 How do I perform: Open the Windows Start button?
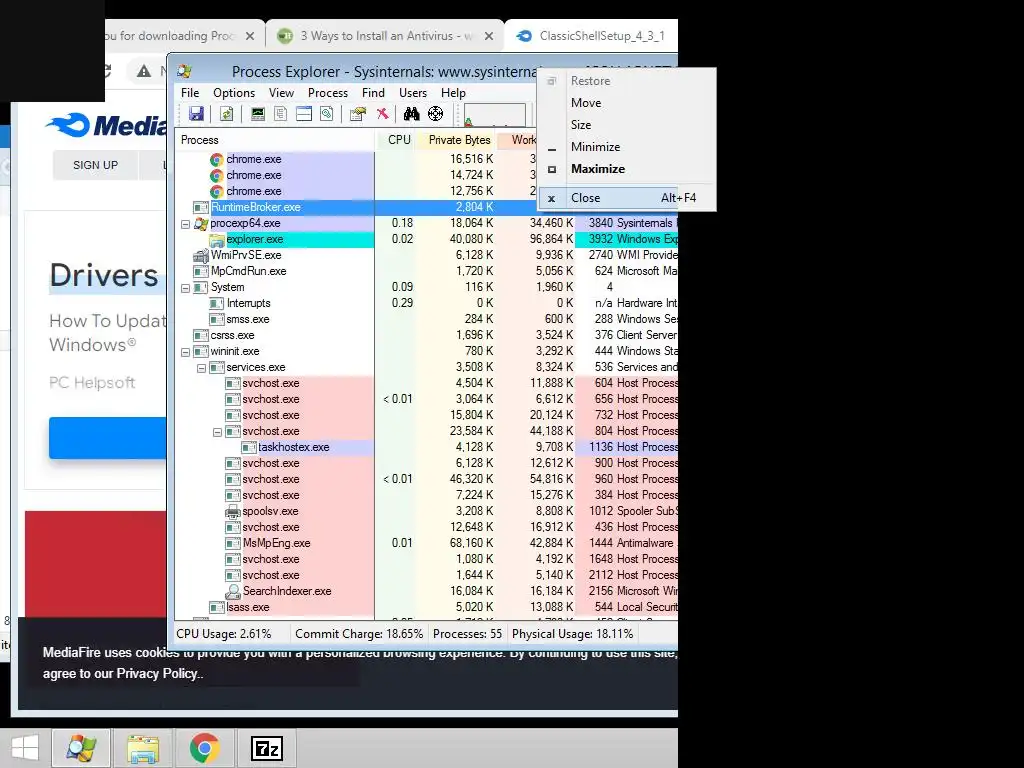(x=25, y=748)
